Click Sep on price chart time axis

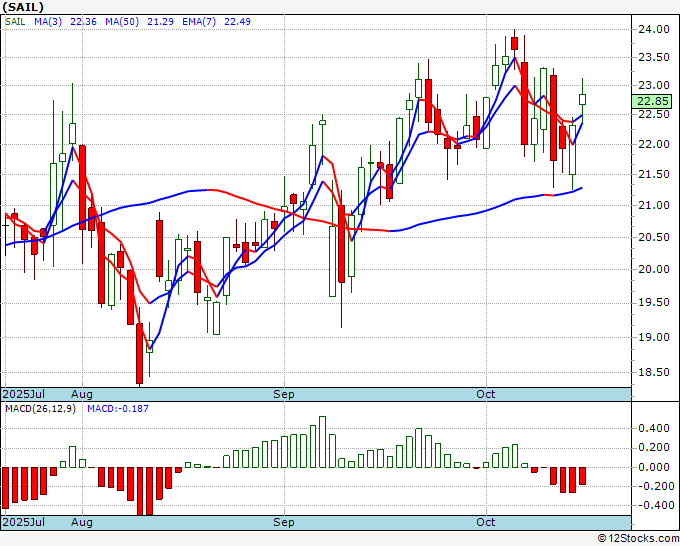(284, 394)
